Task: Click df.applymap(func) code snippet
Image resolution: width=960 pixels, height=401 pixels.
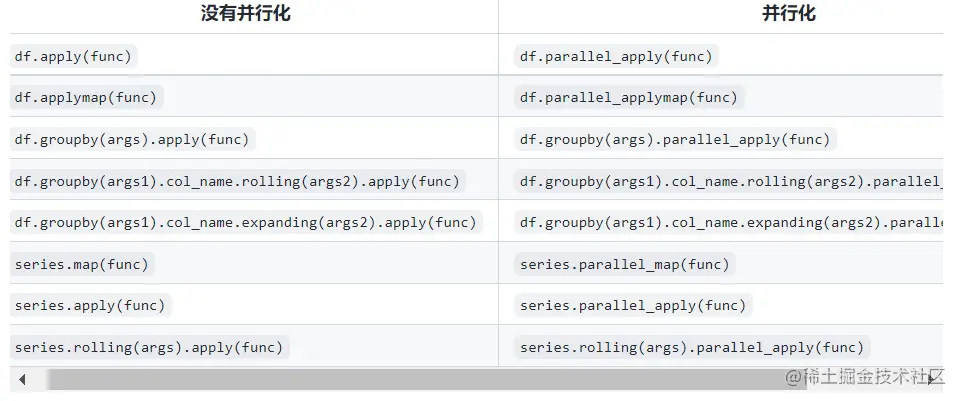Action: point(86,98)
